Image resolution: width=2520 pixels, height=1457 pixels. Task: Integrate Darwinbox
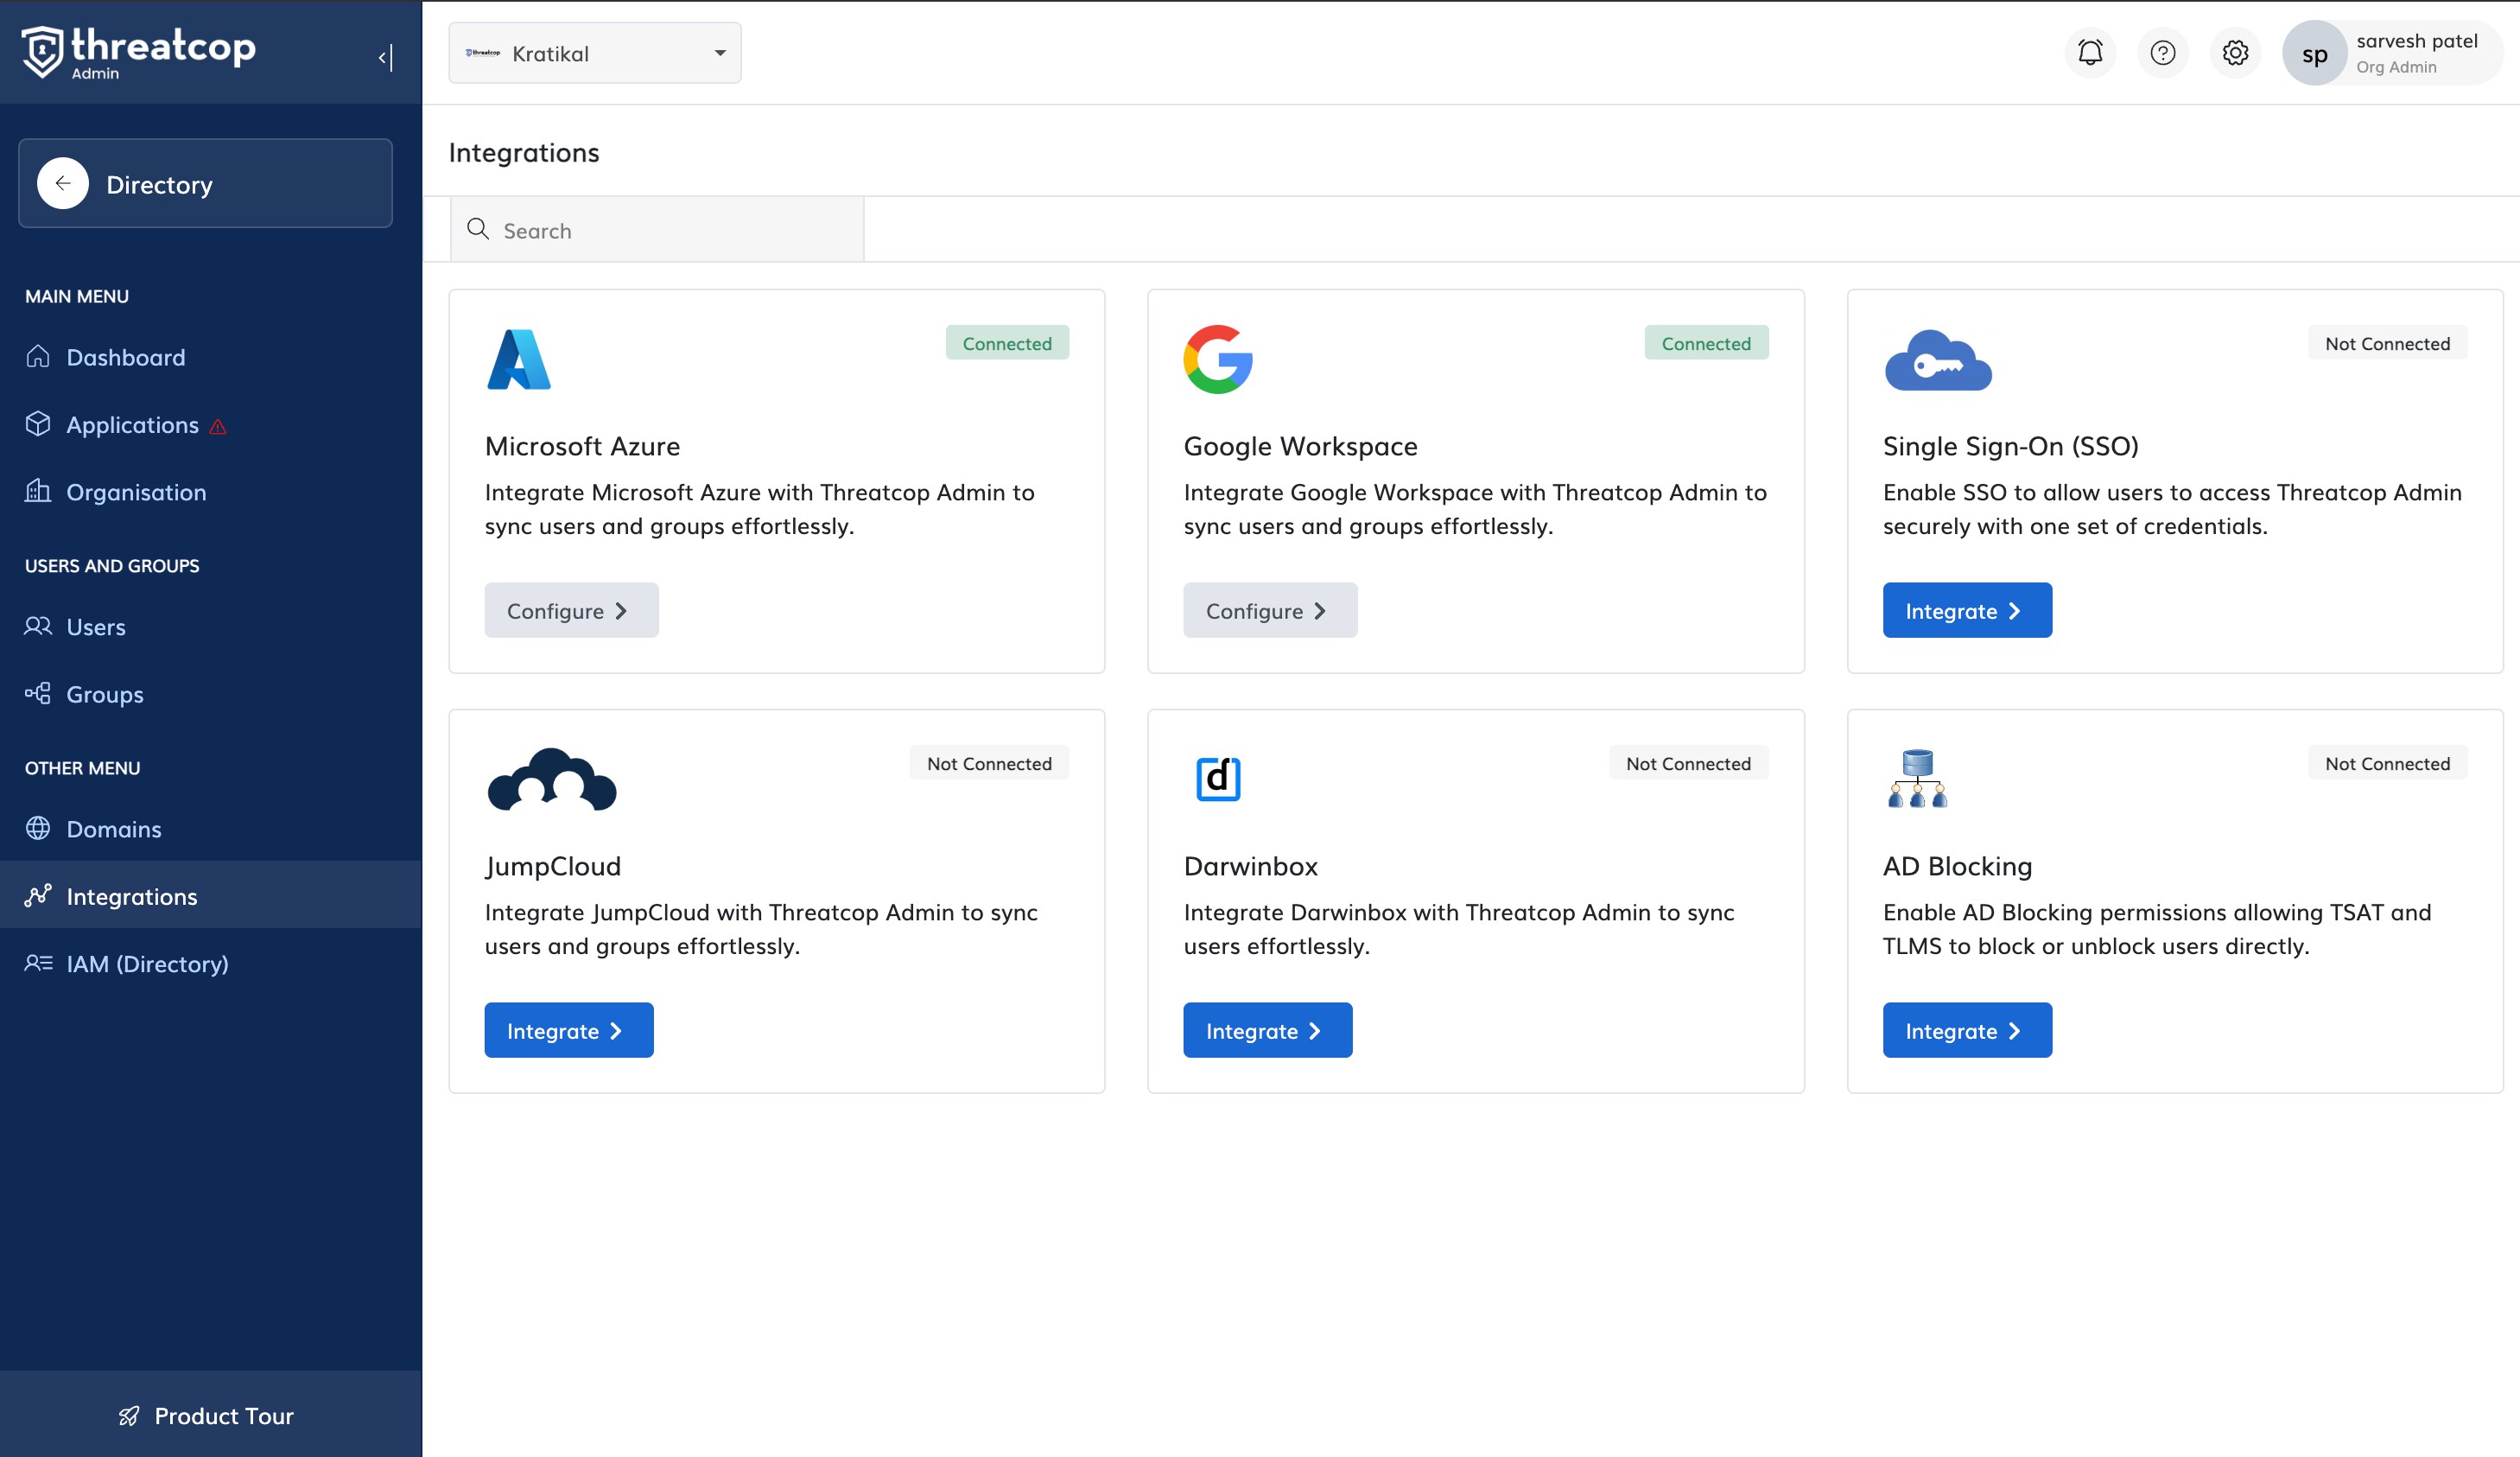tap(1268, 1030)
